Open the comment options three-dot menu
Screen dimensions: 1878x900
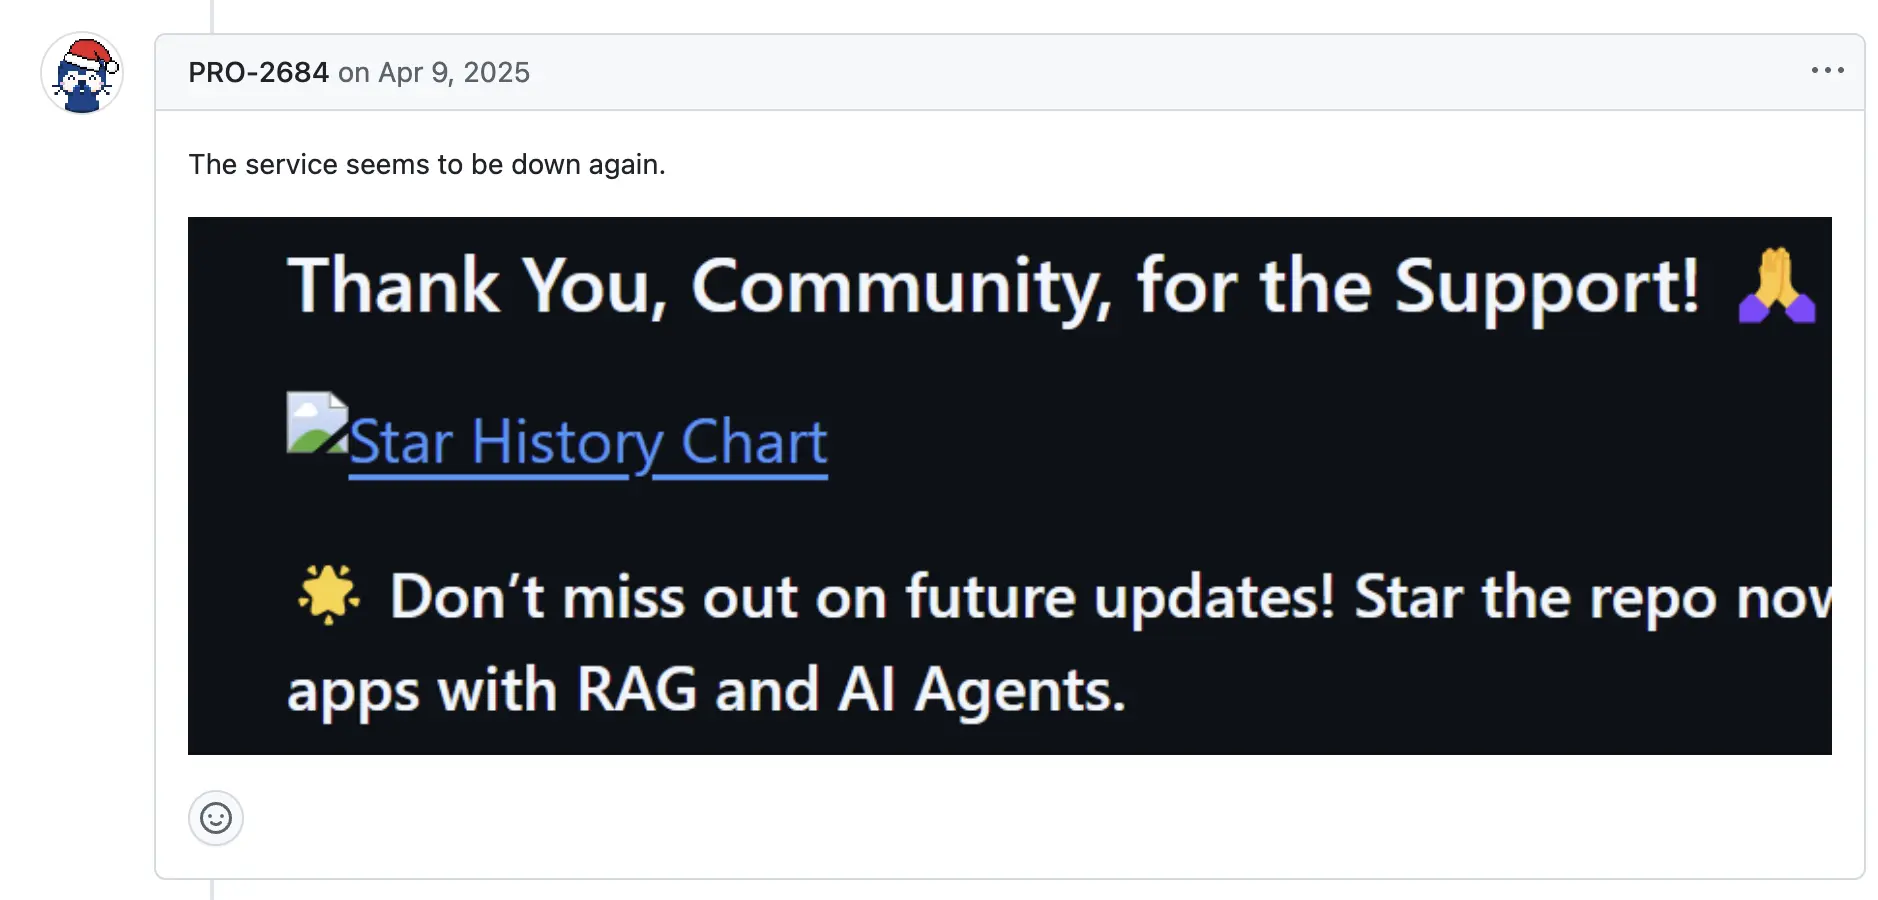point(1827,70)
